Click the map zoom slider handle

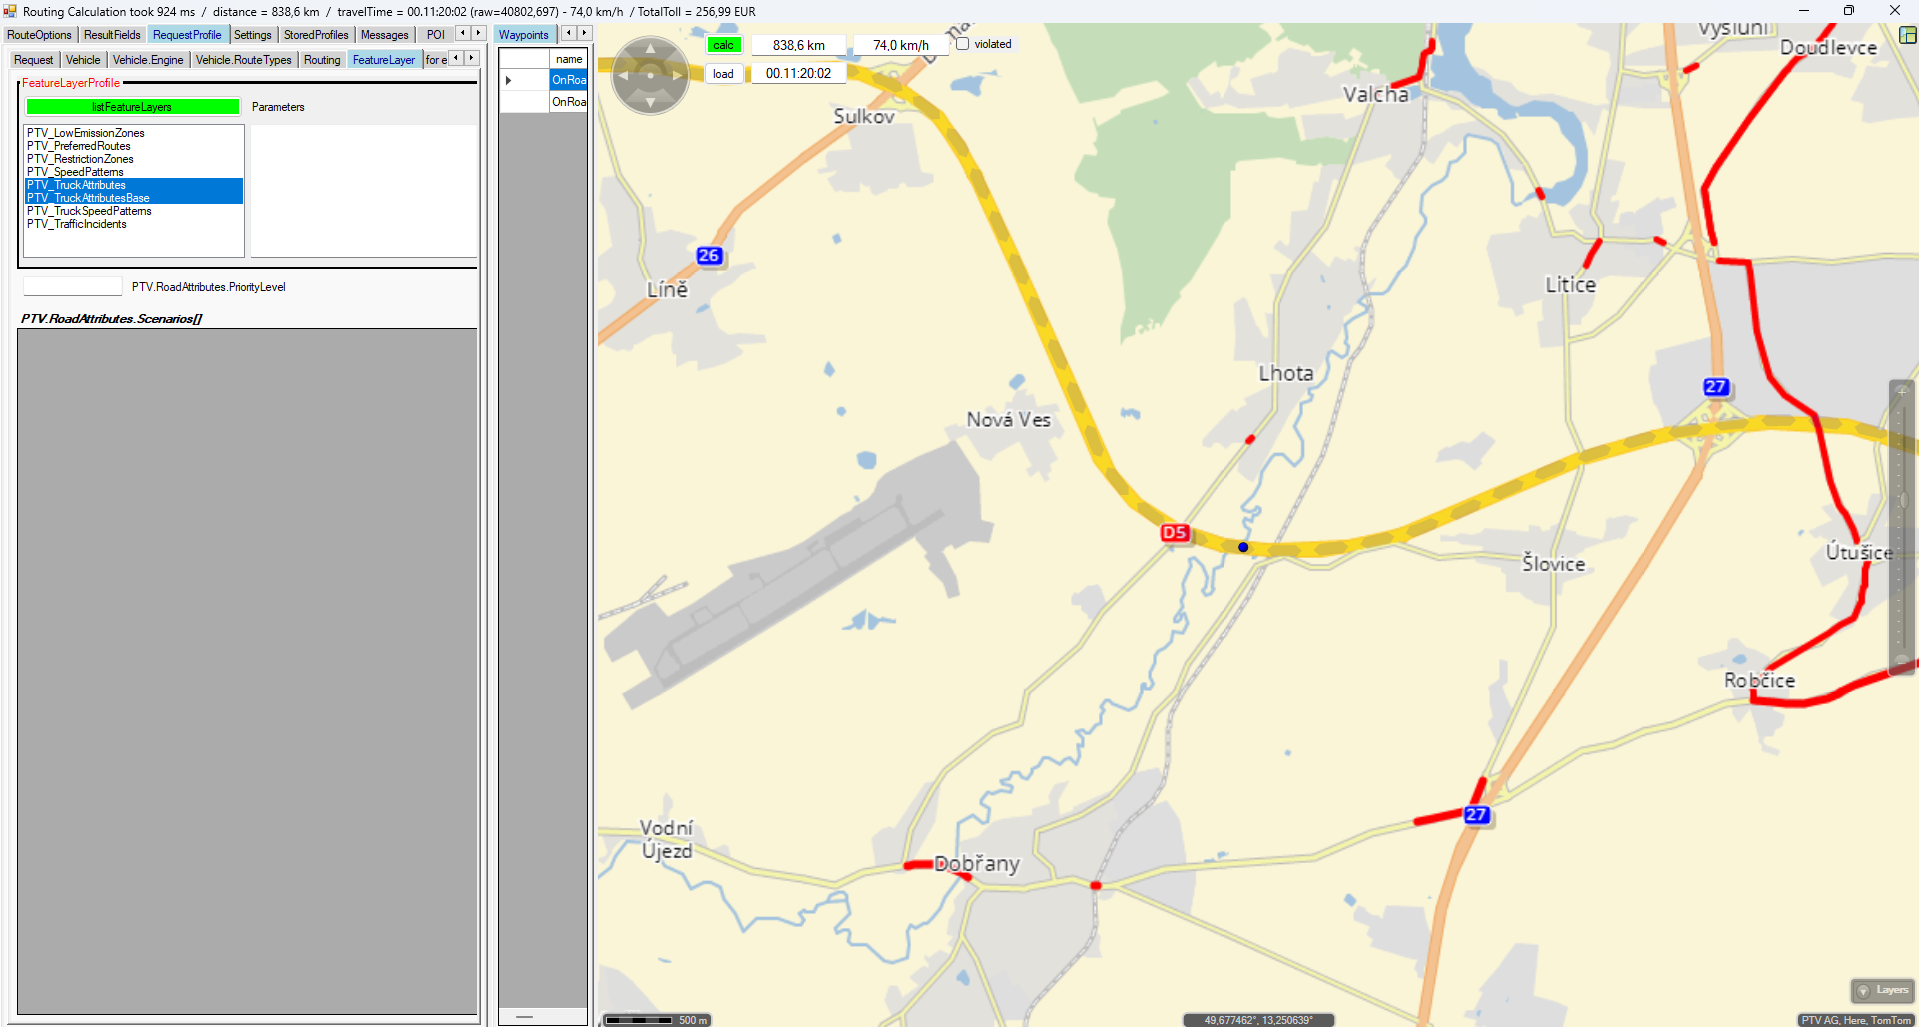(x=1902, y=500)
